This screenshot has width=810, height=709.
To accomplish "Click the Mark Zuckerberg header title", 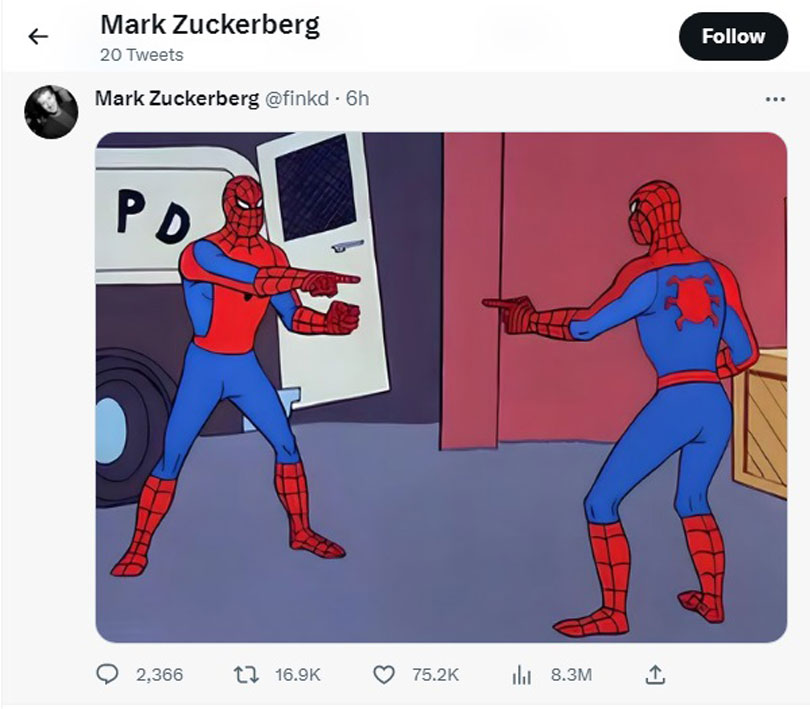I will [210, 24].
